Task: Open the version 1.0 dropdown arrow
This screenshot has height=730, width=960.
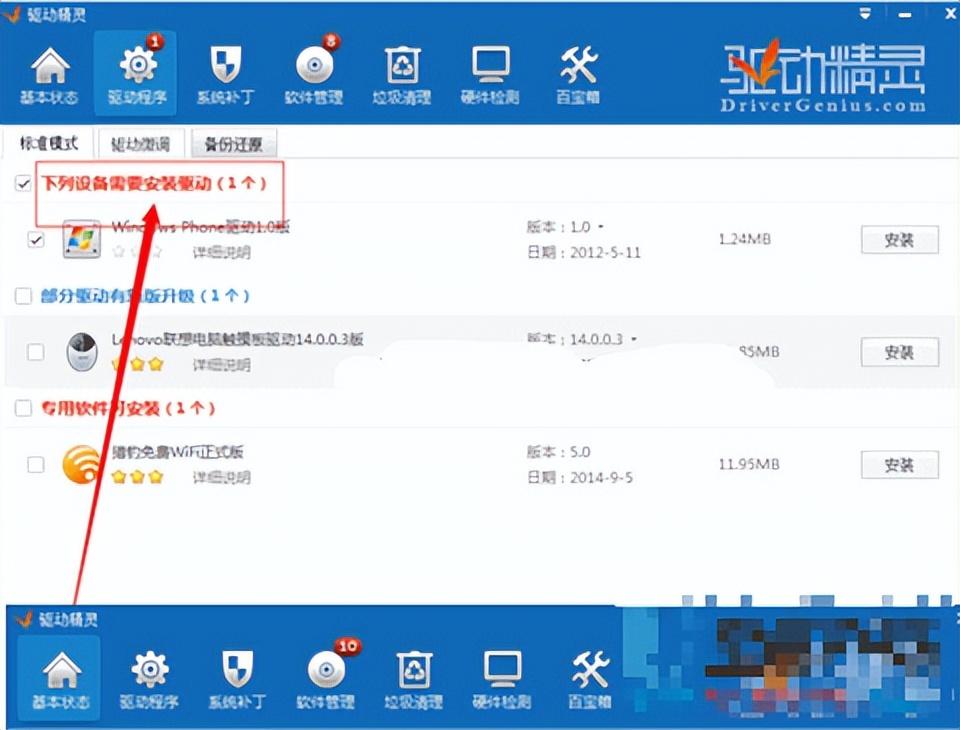Action: click(x=601, y=227)
